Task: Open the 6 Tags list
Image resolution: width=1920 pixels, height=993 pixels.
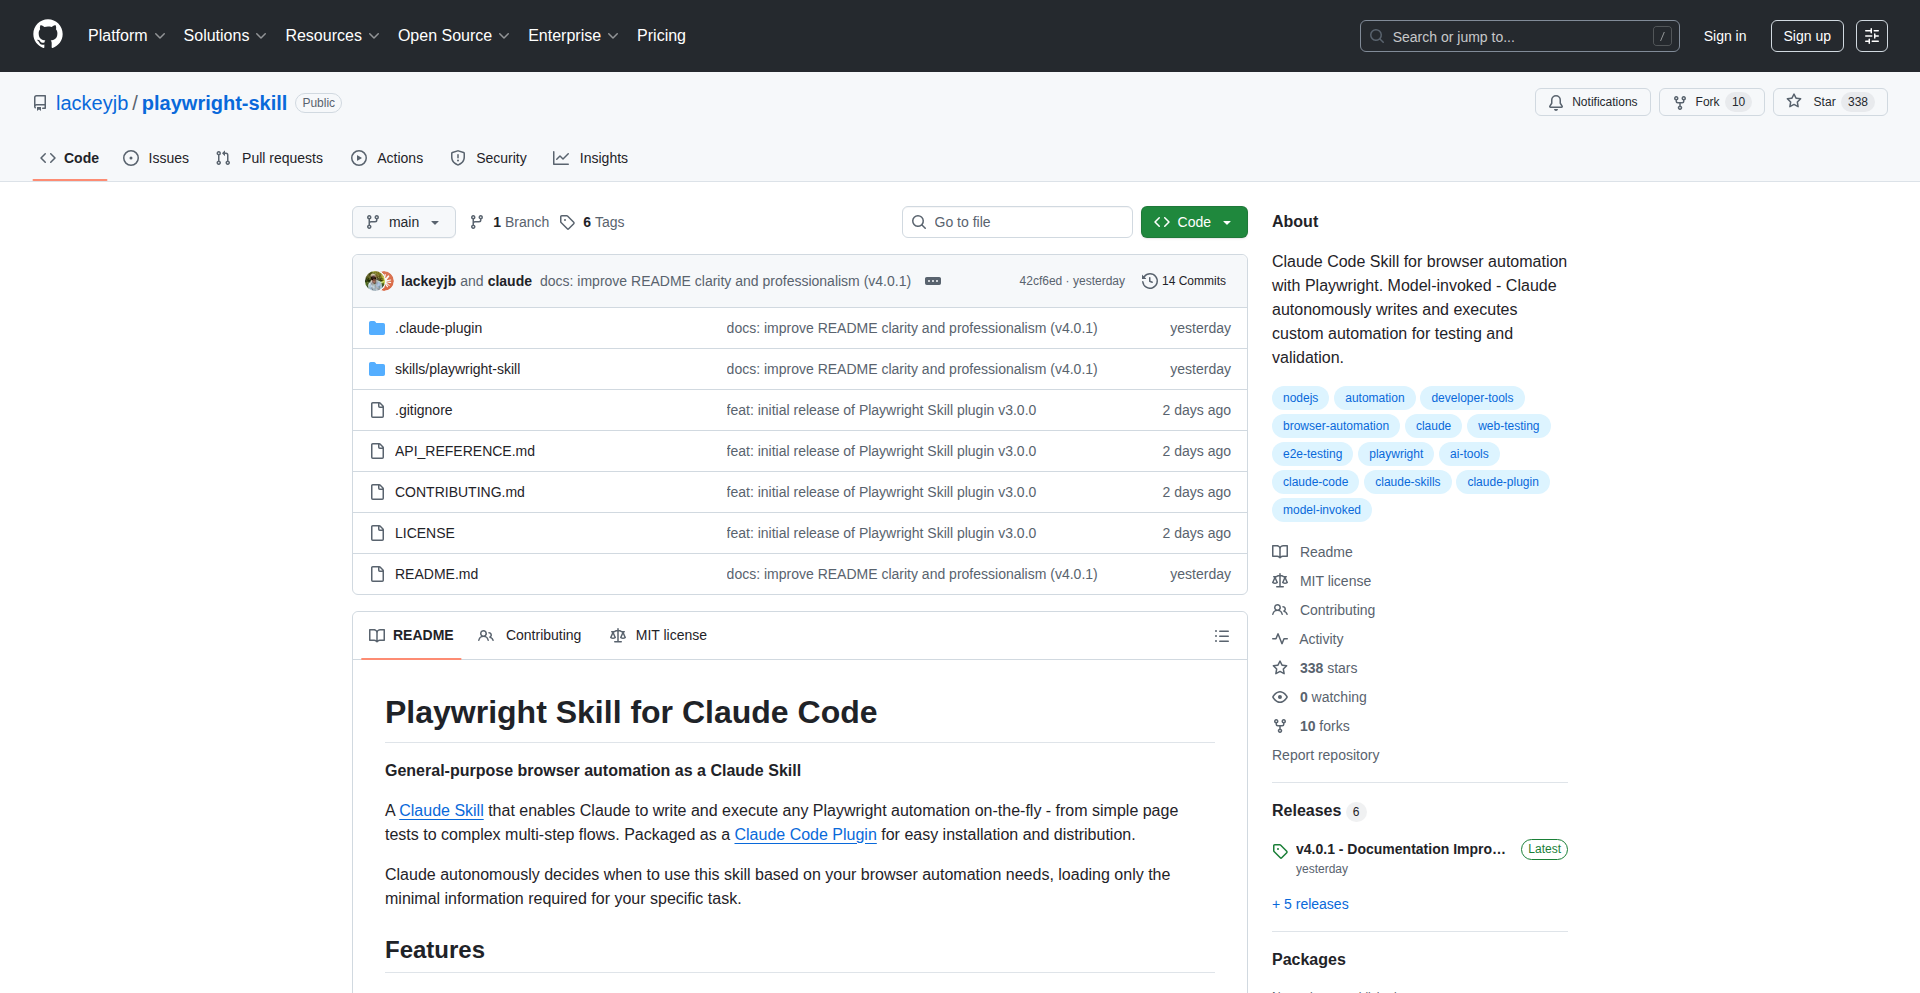Action: [x=592, y=222]
